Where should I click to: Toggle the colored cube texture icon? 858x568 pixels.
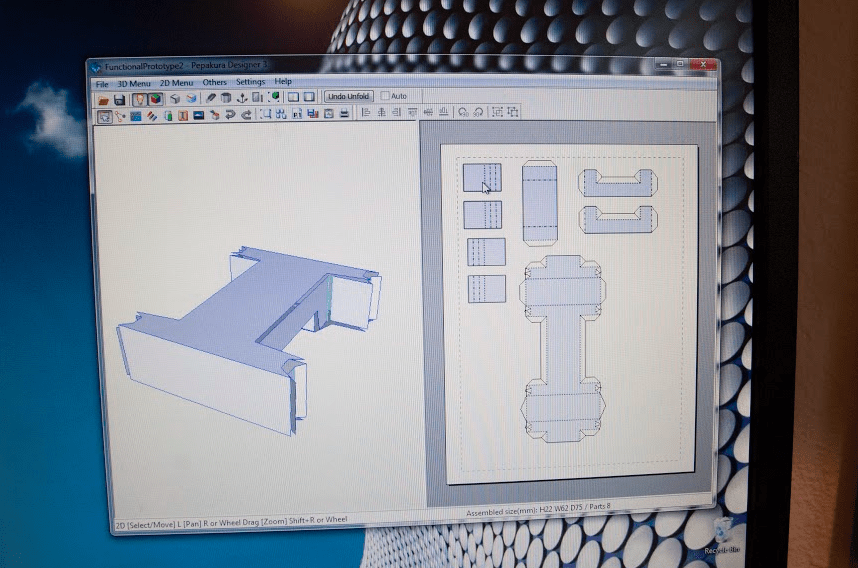[x=156, y=99]
